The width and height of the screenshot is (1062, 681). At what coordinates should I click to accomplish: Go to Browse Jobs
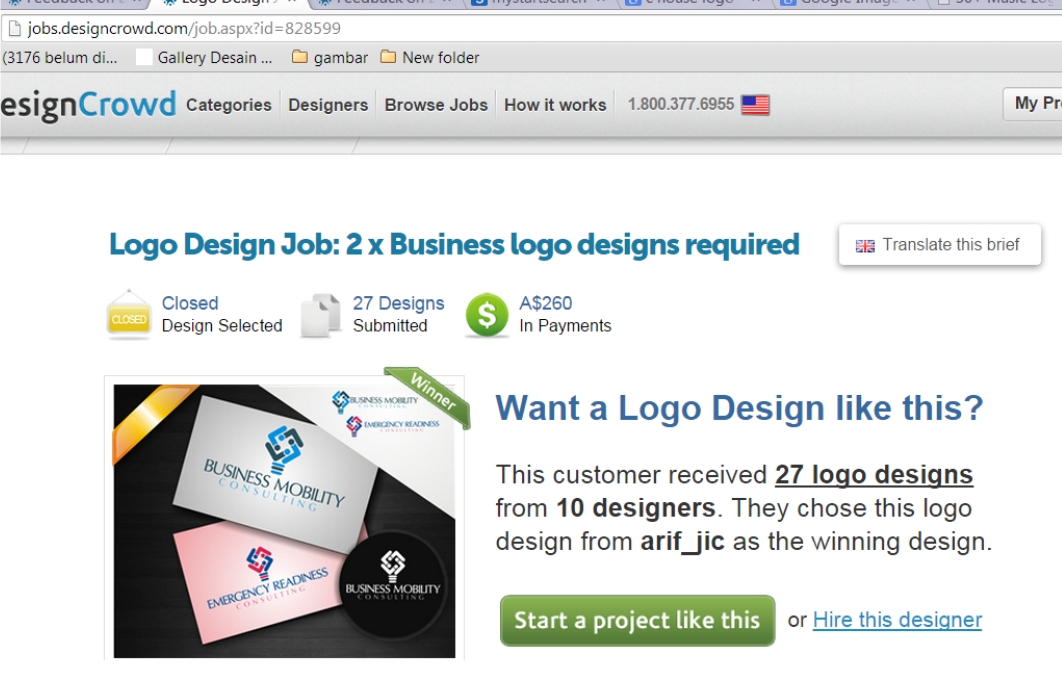point(436,105)
